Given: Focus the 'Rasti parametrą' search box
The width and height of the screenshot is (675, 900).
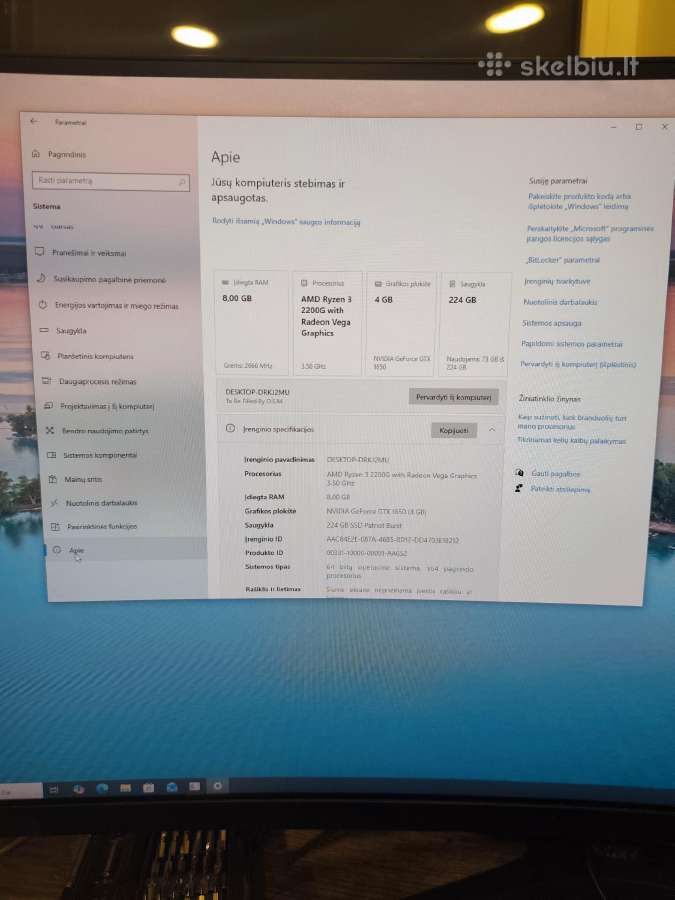Looking at the screenshot, I should [x=111, y=181].
